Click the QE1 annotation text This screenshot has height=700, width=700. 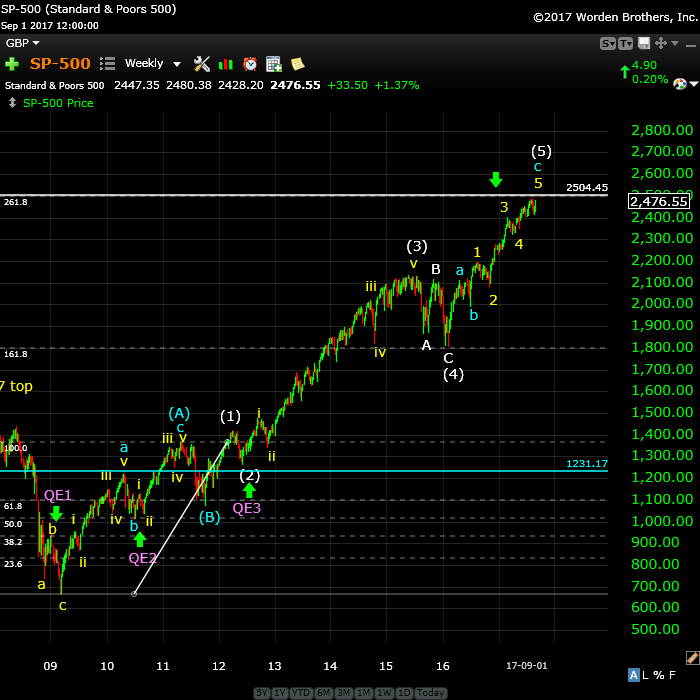(58, 495)
